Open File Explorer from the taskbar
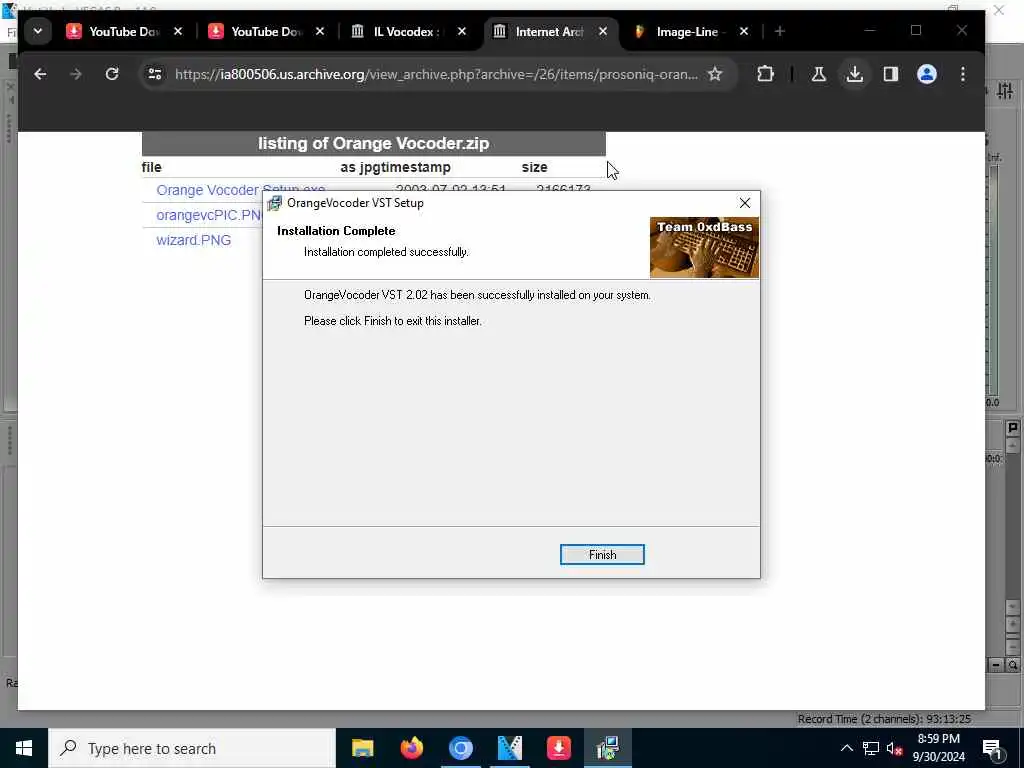1024x768 pixels. tap(362, 748)
